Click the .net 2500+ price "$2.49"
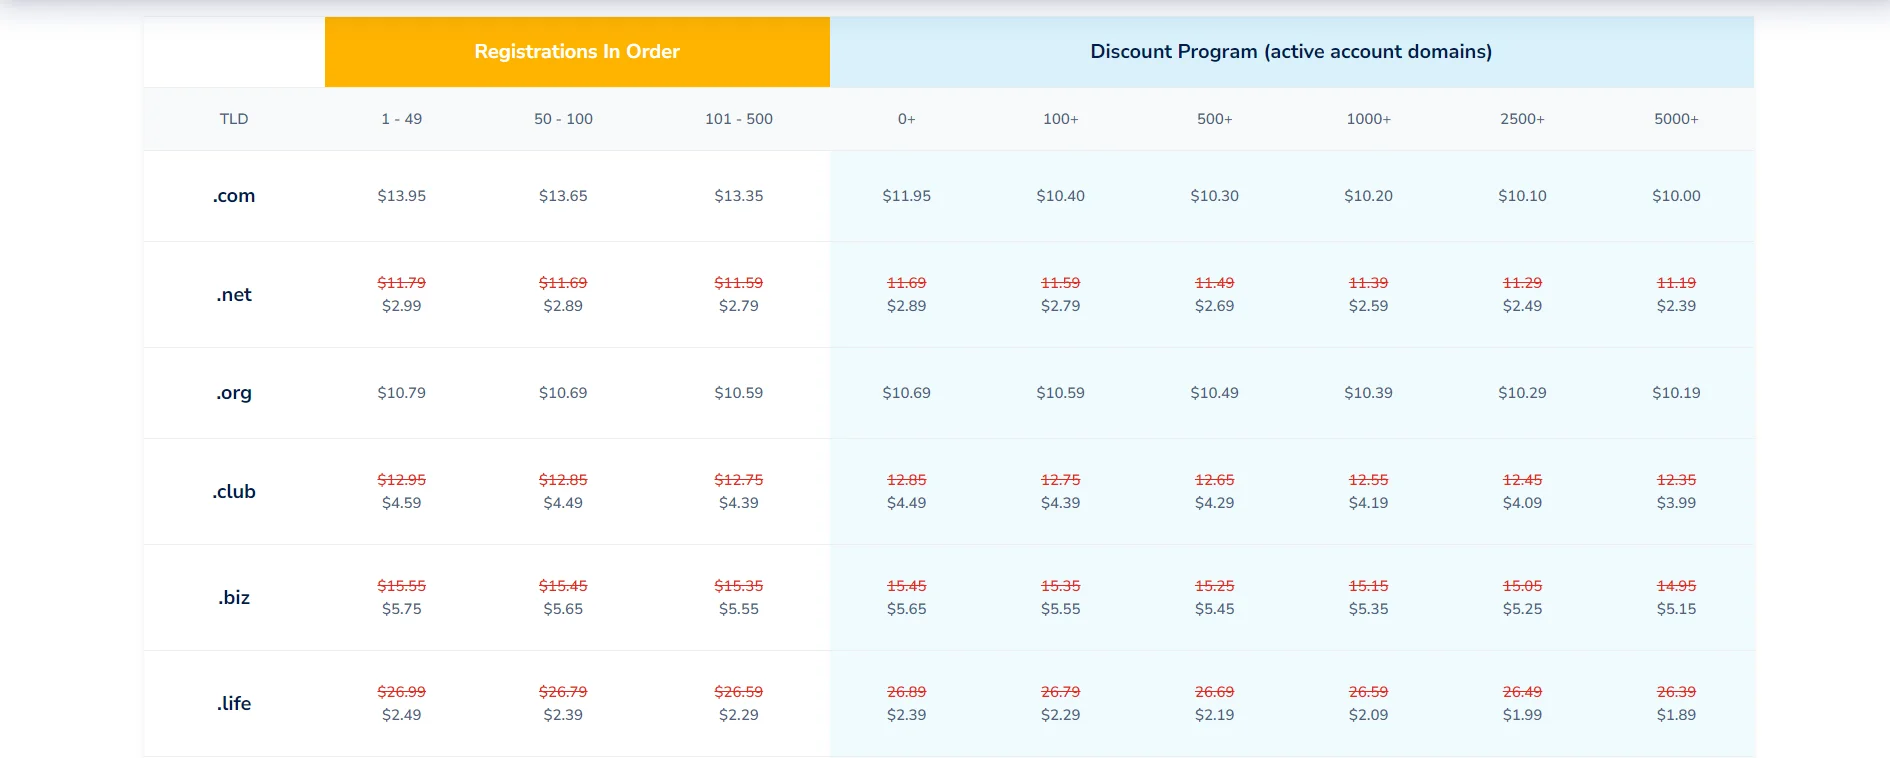 1523,306
